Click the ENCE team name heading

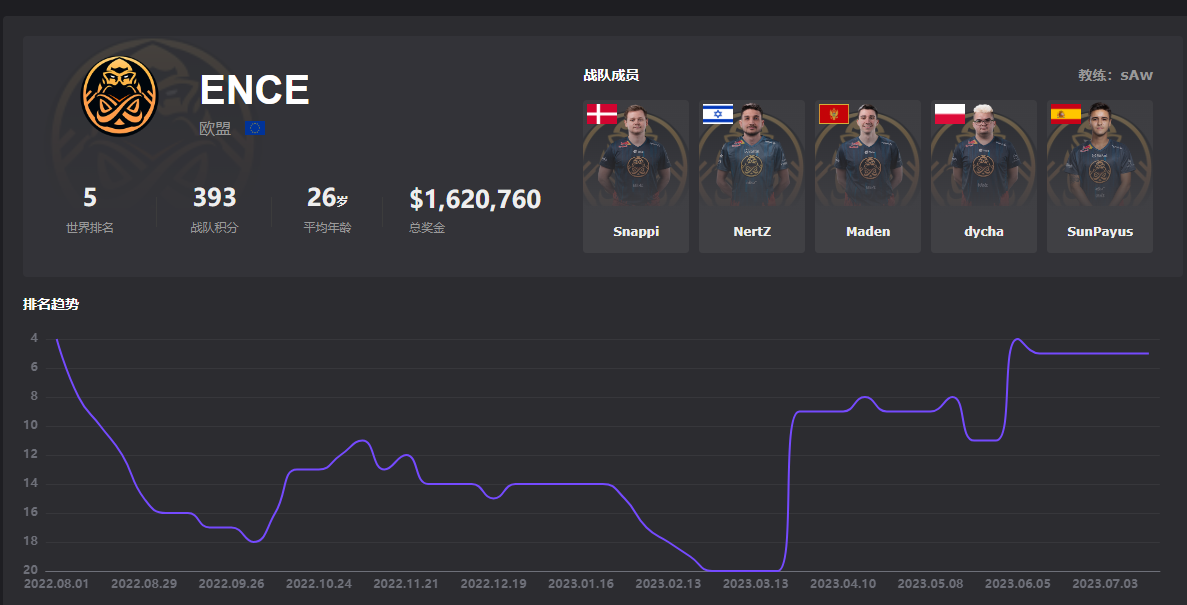254,91
